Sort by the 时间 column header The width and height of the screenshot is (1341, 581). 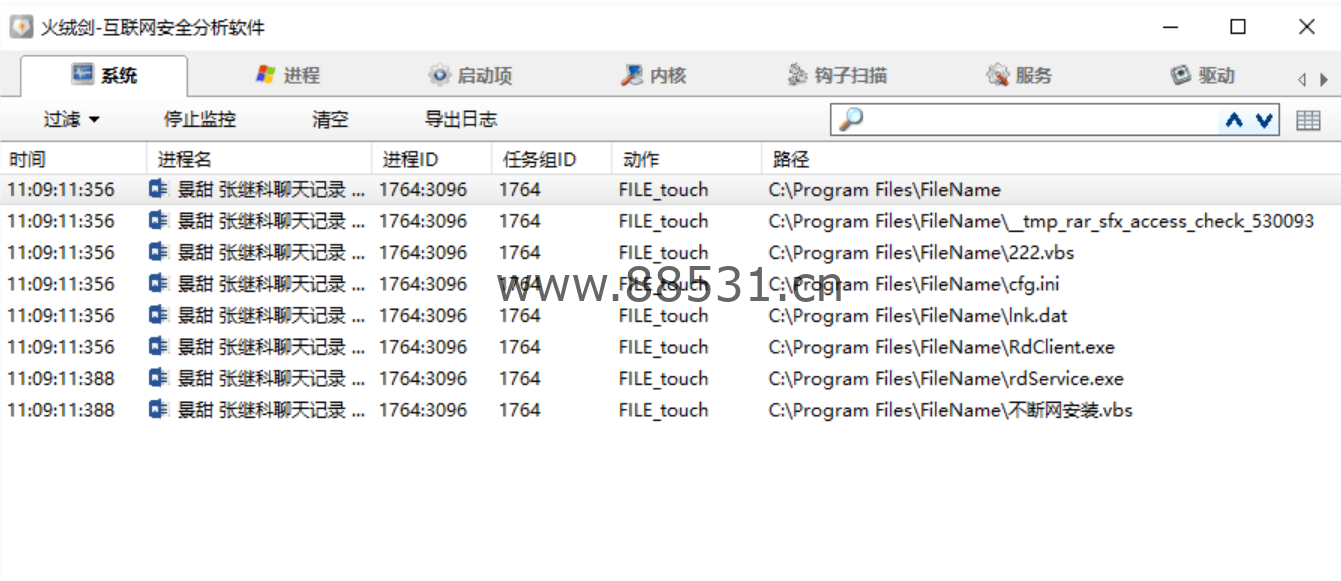(x=74, y=159)
